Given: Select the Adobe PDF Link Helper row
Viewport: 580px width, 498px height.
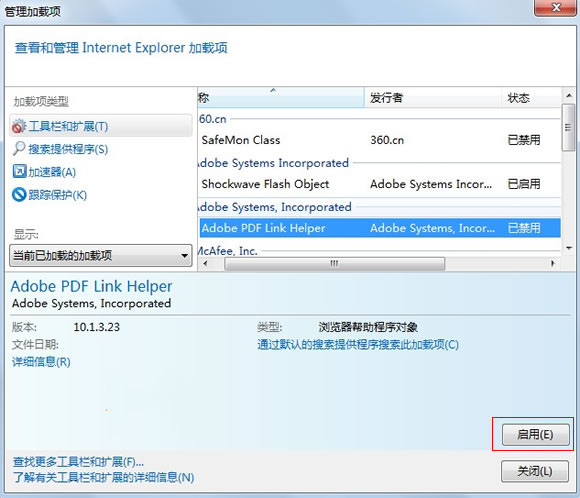Looking at the screenshot, I should [380, 228].
